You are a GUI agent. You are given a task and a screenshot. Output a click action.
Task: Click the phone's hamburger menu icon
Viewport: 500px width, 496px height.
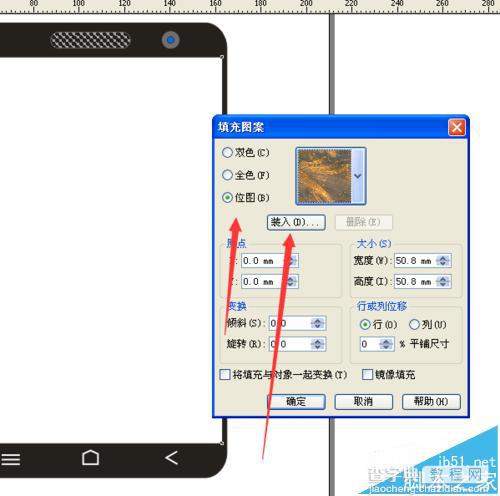click(10, 459)
